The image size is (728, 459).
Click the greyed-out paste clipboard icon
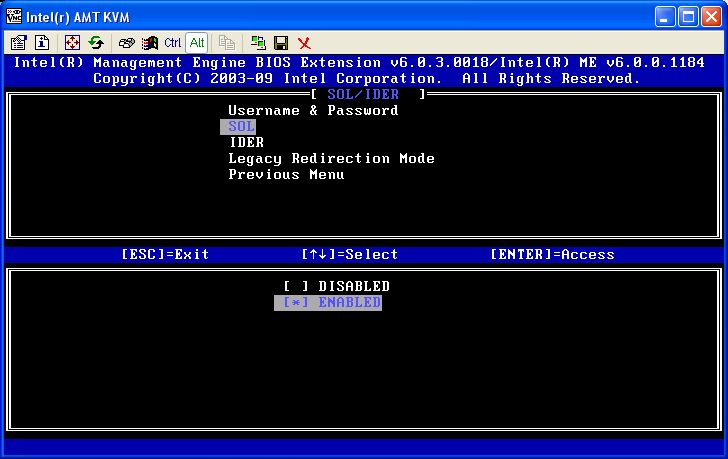pyautogui.click(x=227, y=43)
